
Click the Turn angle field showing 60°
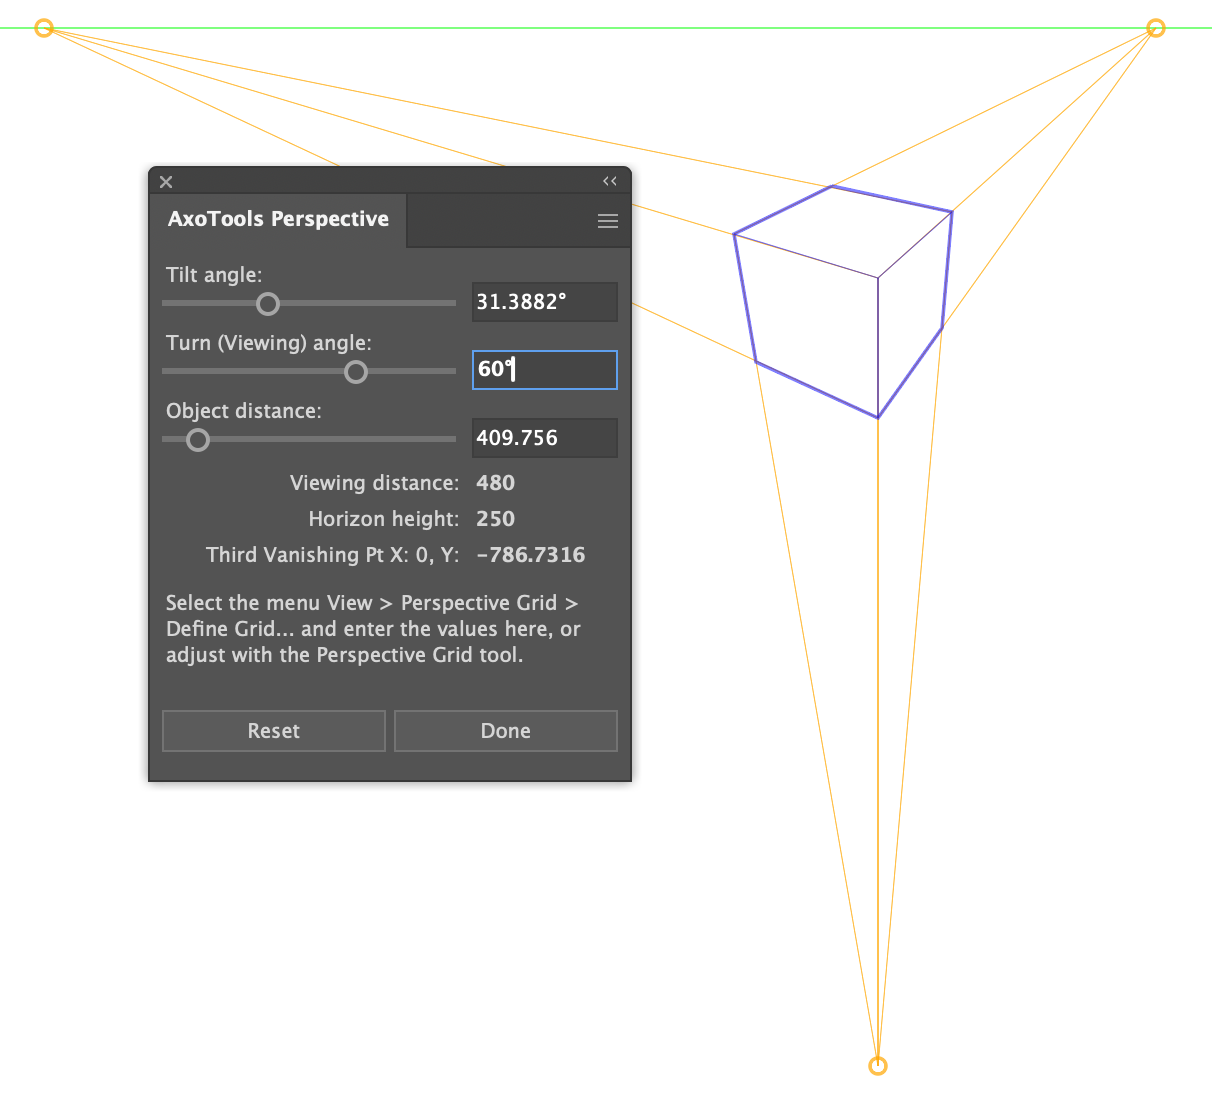(x=544, y=369)
